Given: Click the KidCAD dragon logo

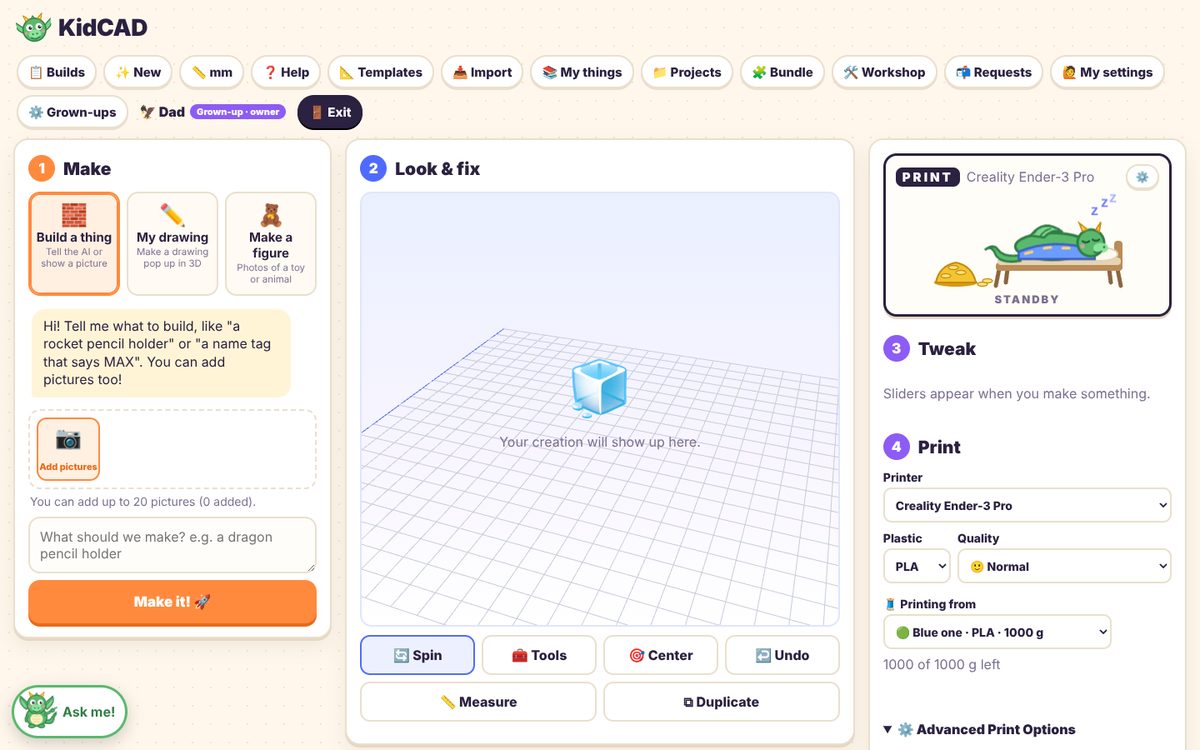Looking at the screenshot, I should pyautogui.click(x=33, y=27).
